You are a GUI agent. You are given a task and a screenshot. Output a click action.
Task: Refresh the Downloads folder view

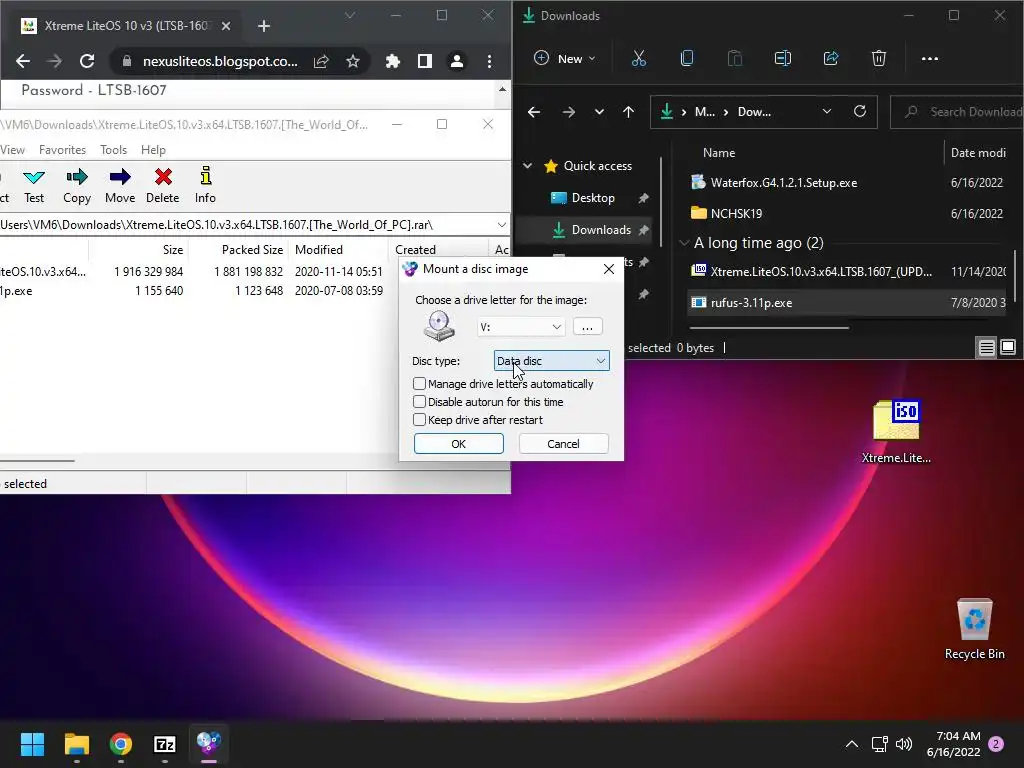tap(859, 112)
